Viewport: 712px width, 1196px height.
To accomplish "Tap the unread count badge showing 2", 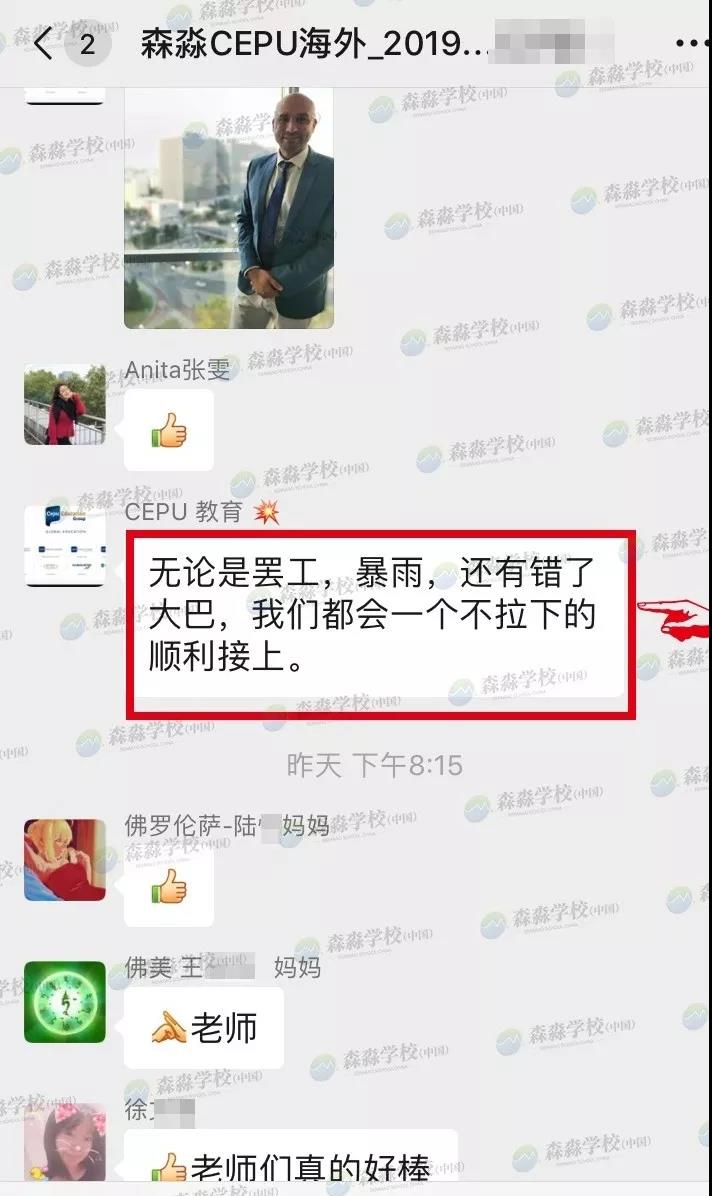I will (x=88, y=43).
